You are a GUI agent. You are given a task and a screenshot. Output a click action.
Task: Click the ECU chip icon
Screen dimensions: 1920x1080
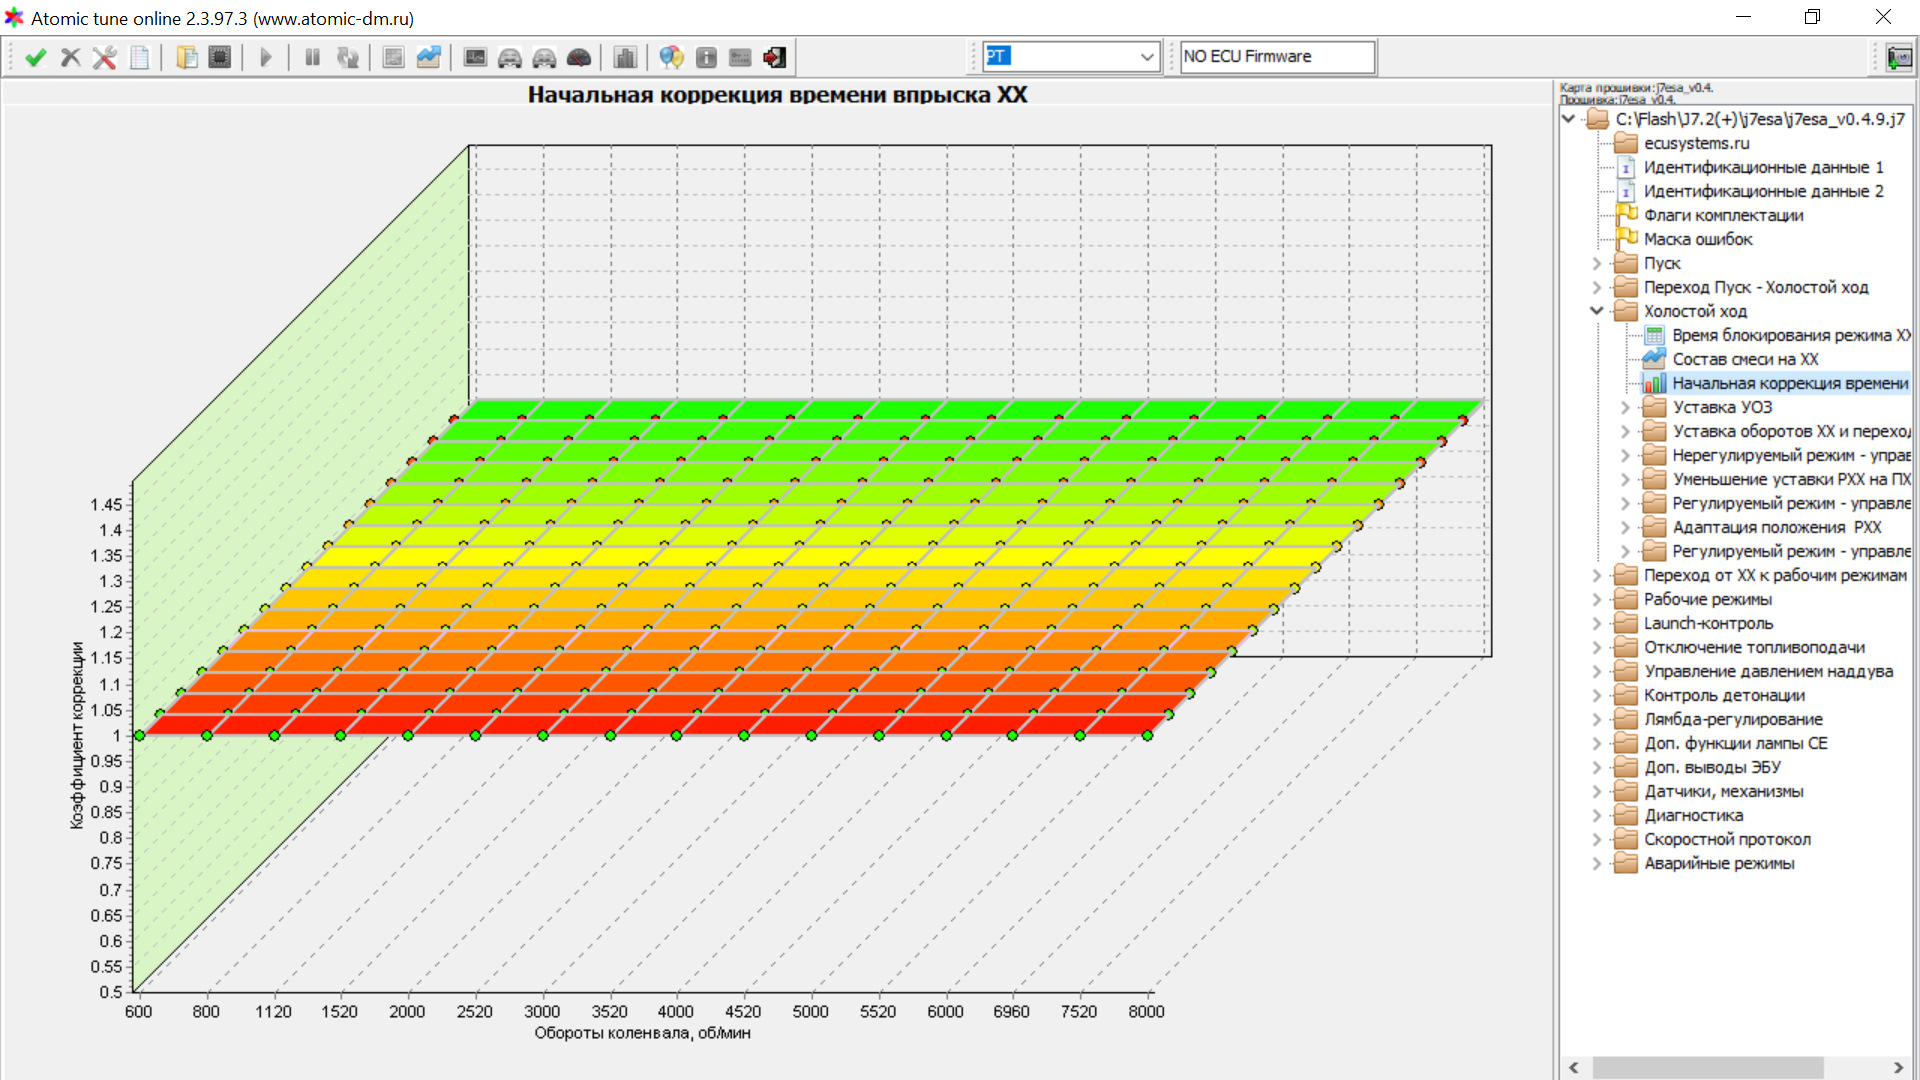pyautogui.click(x=220, y=57)
